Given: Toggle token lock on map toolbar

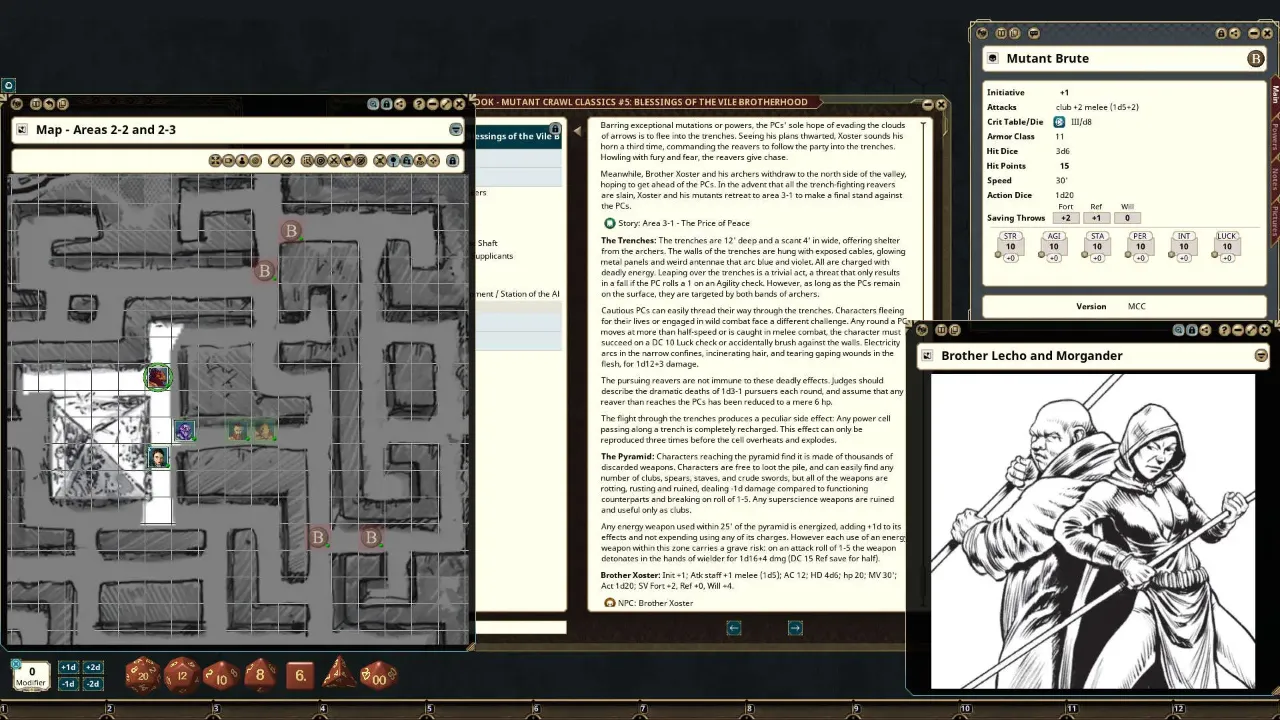Looking at the screenshot, I should pyautogui.click(x=407, y=161).
